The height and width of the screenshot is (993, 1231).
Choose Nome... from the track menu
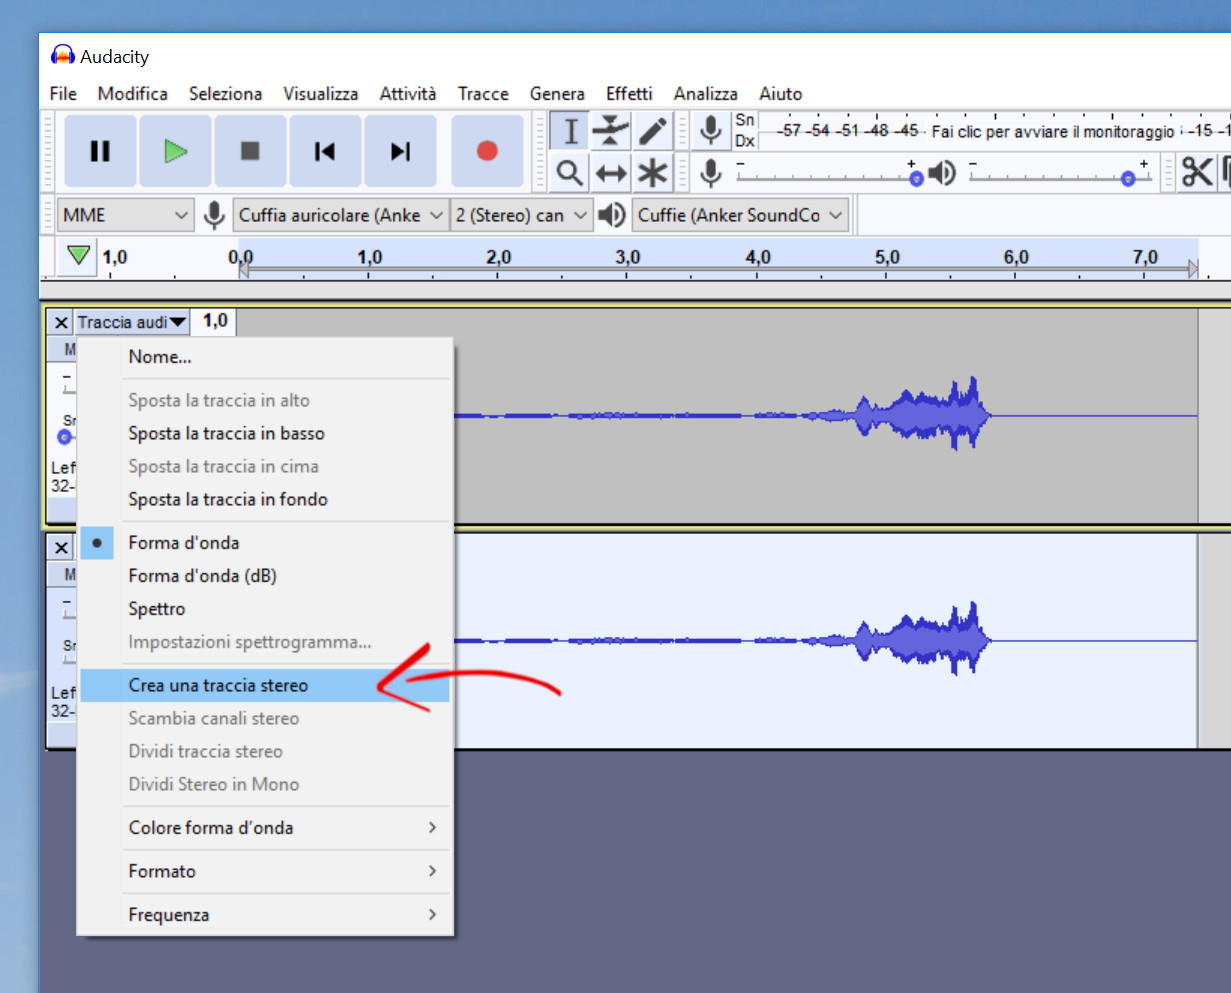(x=265, y=357)
